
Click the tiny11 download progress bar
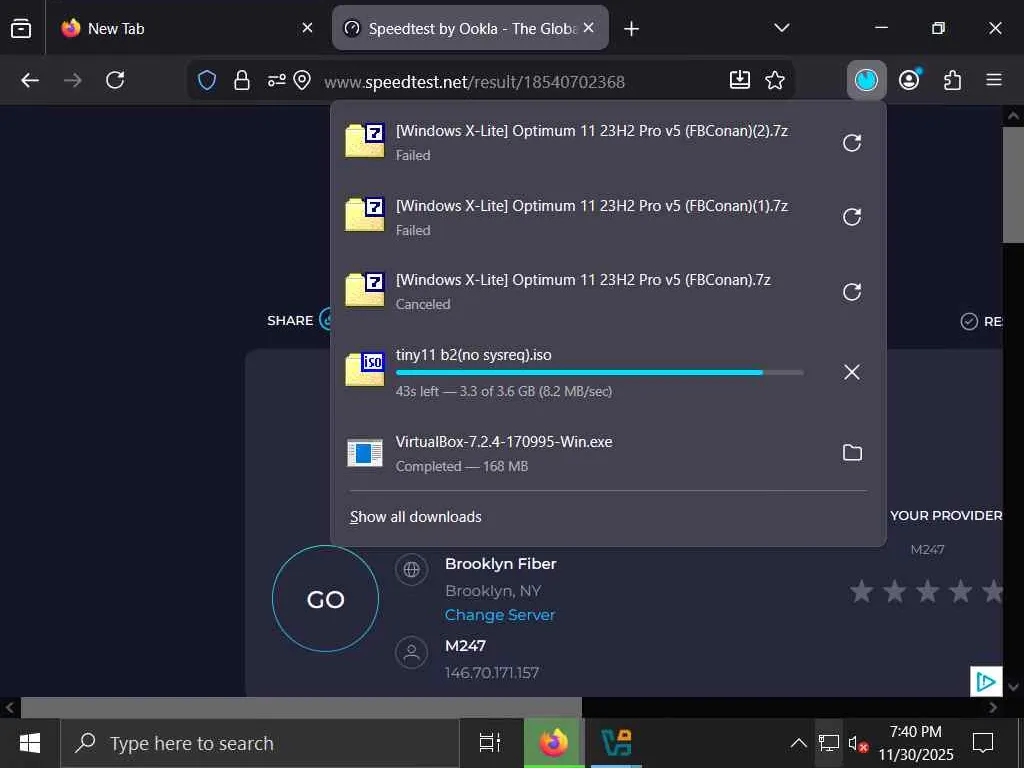tap(600, 372)
